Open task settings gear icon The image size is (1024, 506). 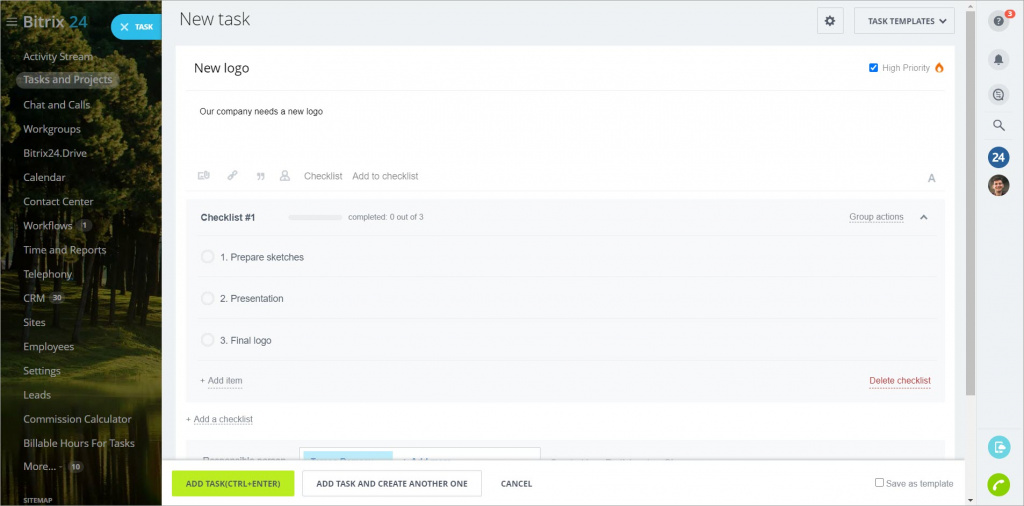pos(830,21)
